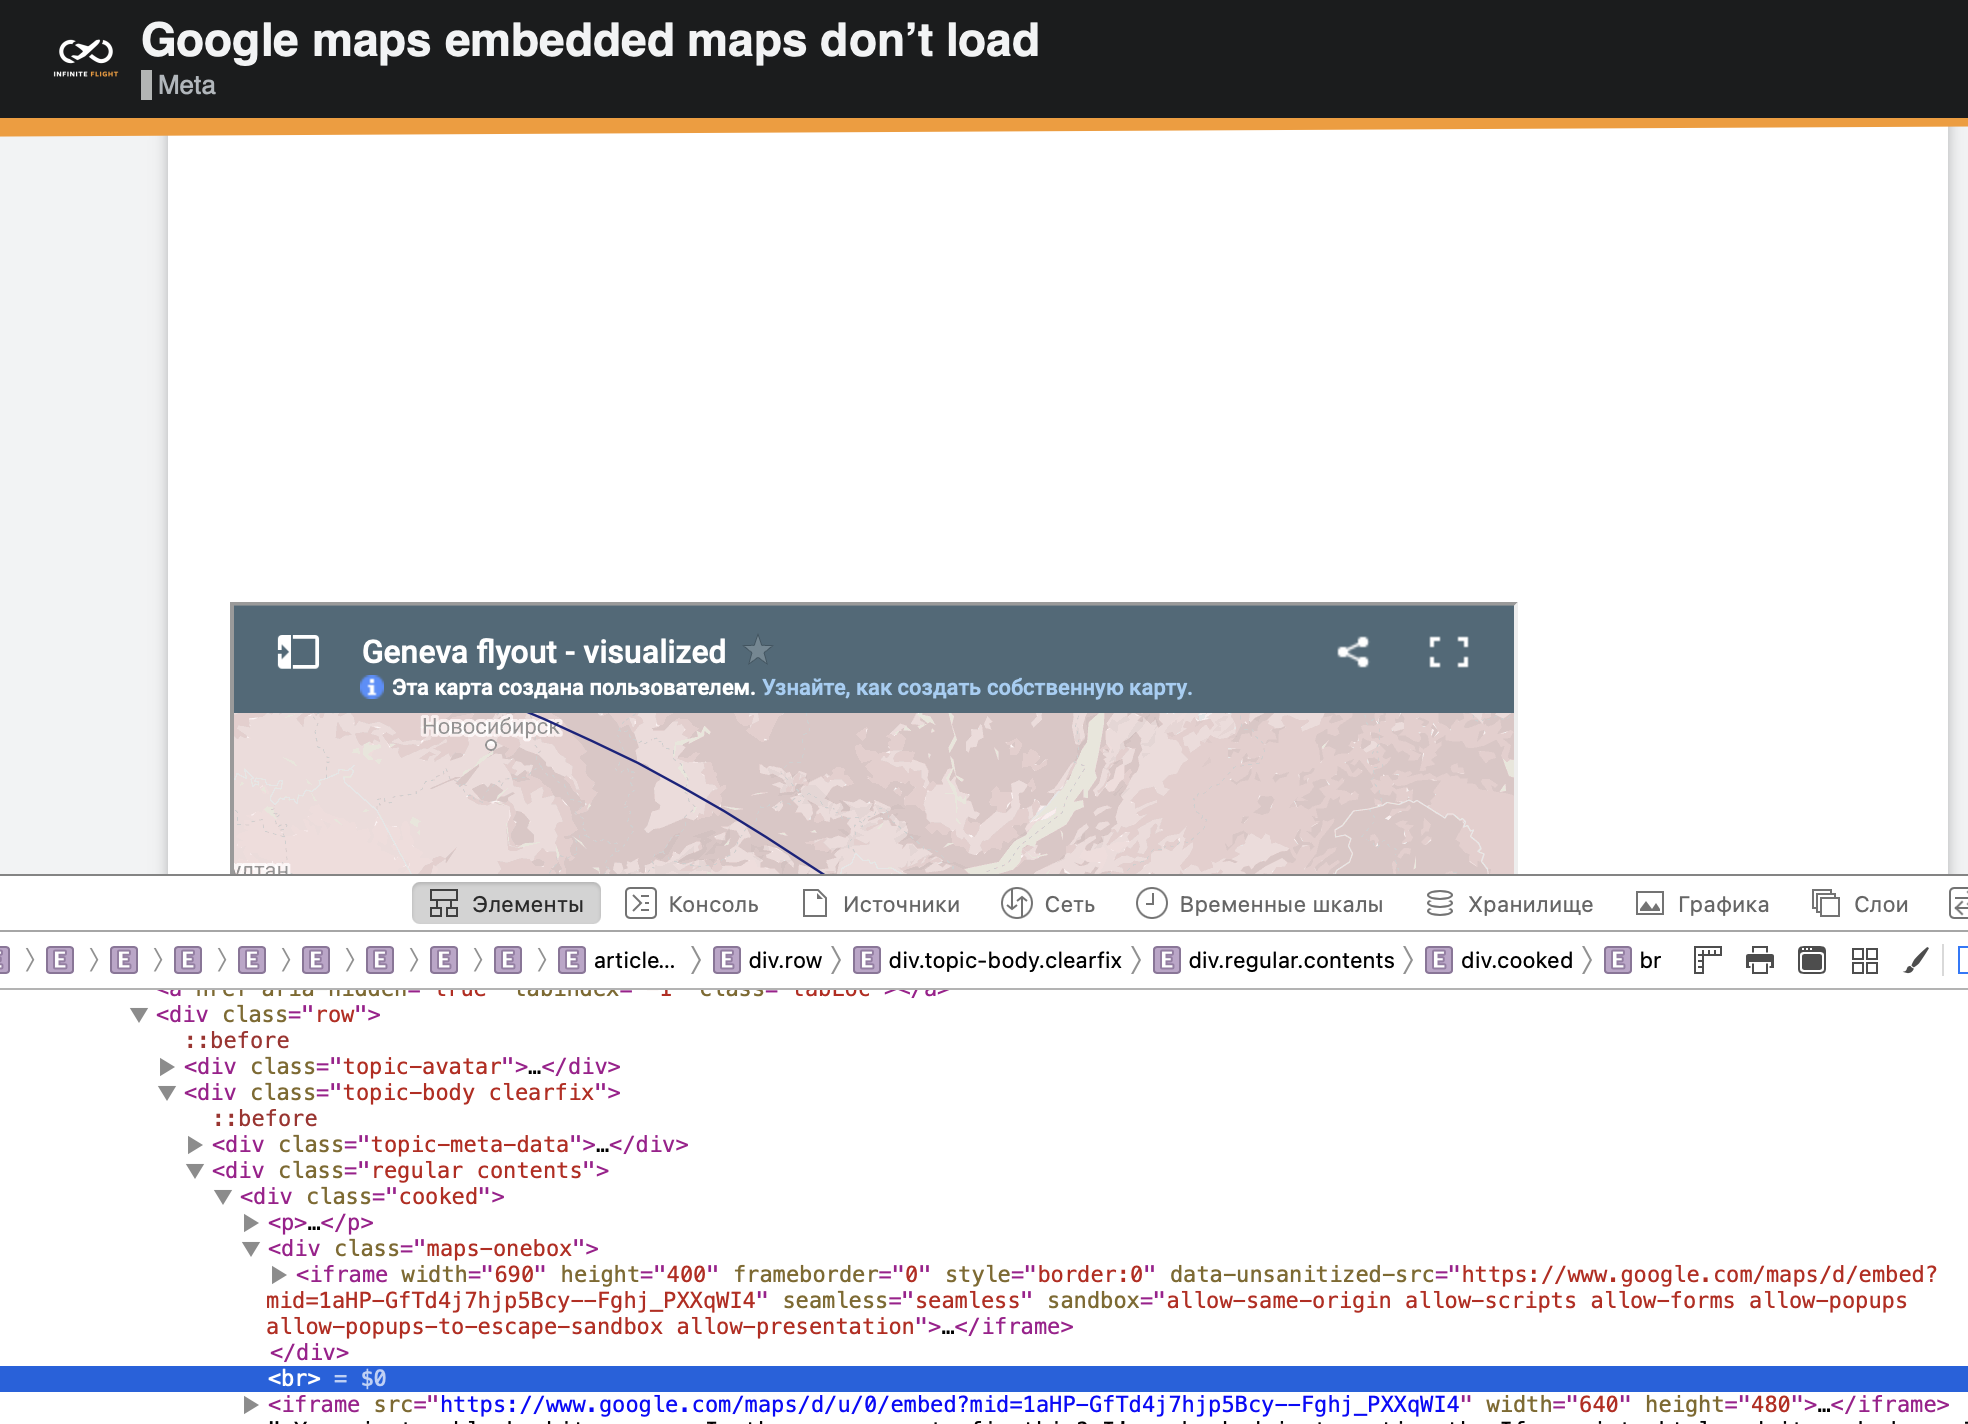Star the Geneva flyout map

pos(758,651)
